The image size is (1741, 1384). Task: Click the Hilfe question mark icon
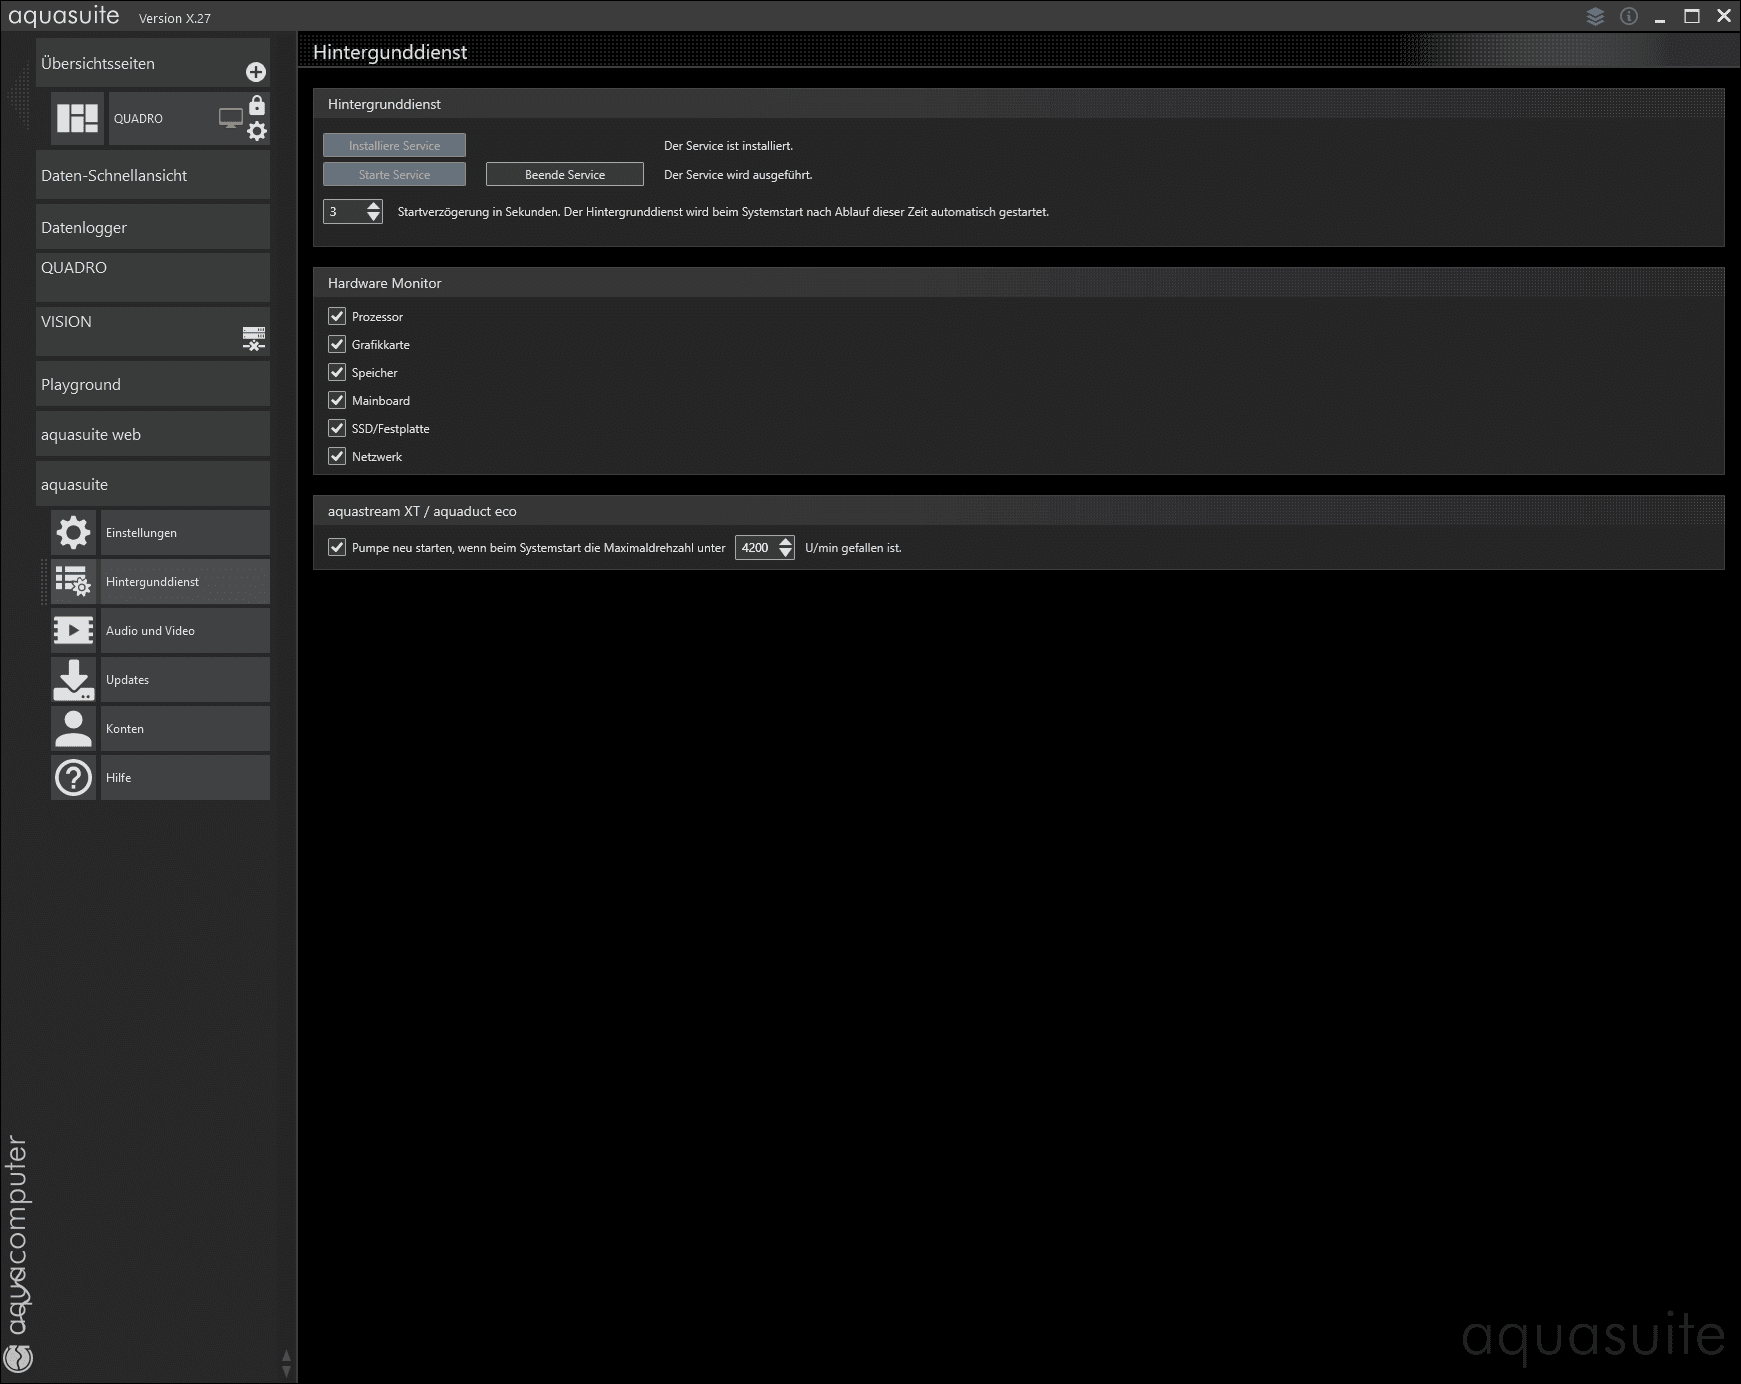(74, 777)
